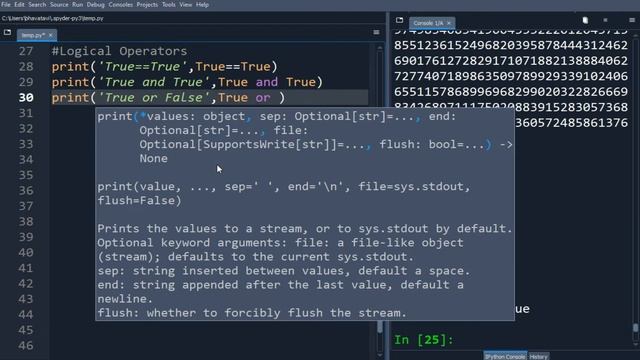This screenshot has height=360, width=640.
Task: Open the Source menu
Action: click(59, 5)
